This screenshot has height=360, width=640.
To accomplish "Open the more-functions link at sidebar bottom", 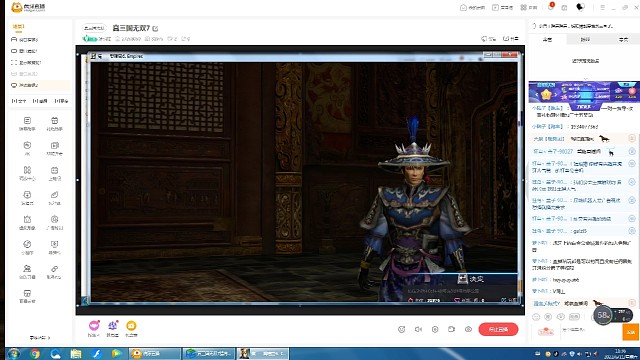I will [x=40, y=338].
